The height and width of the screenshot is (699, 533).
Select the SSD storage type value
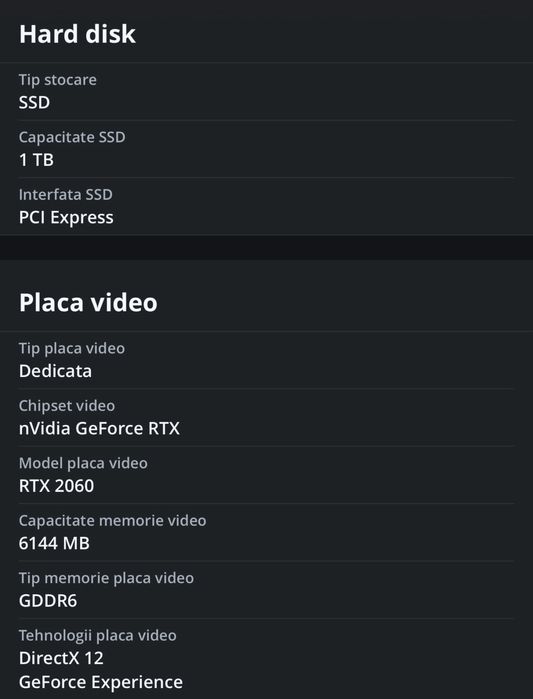pos(34,103)
